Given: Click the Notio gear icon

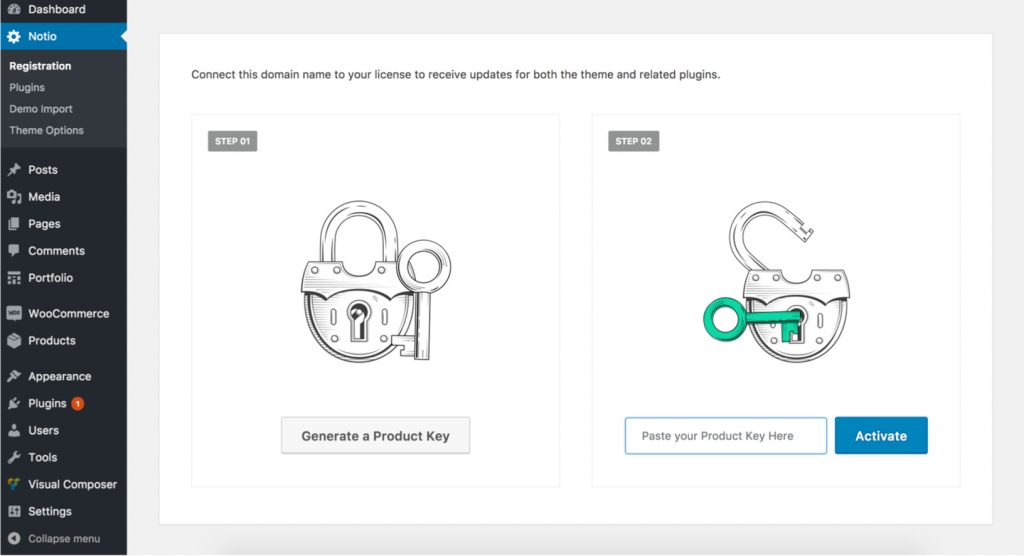Looking at the screenshot, I should click(x=14, y=37).
